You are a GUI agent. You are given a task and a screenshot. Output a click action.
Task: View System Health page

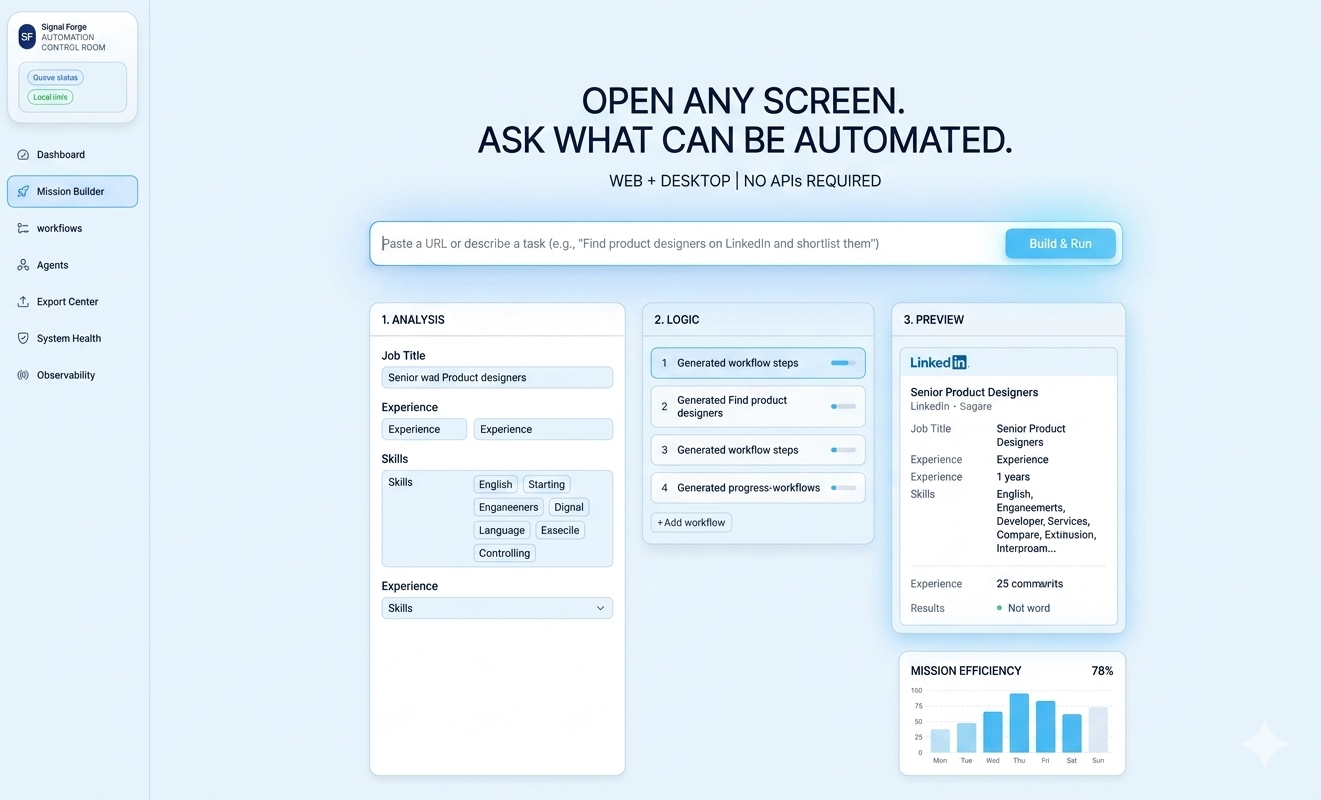72,339
